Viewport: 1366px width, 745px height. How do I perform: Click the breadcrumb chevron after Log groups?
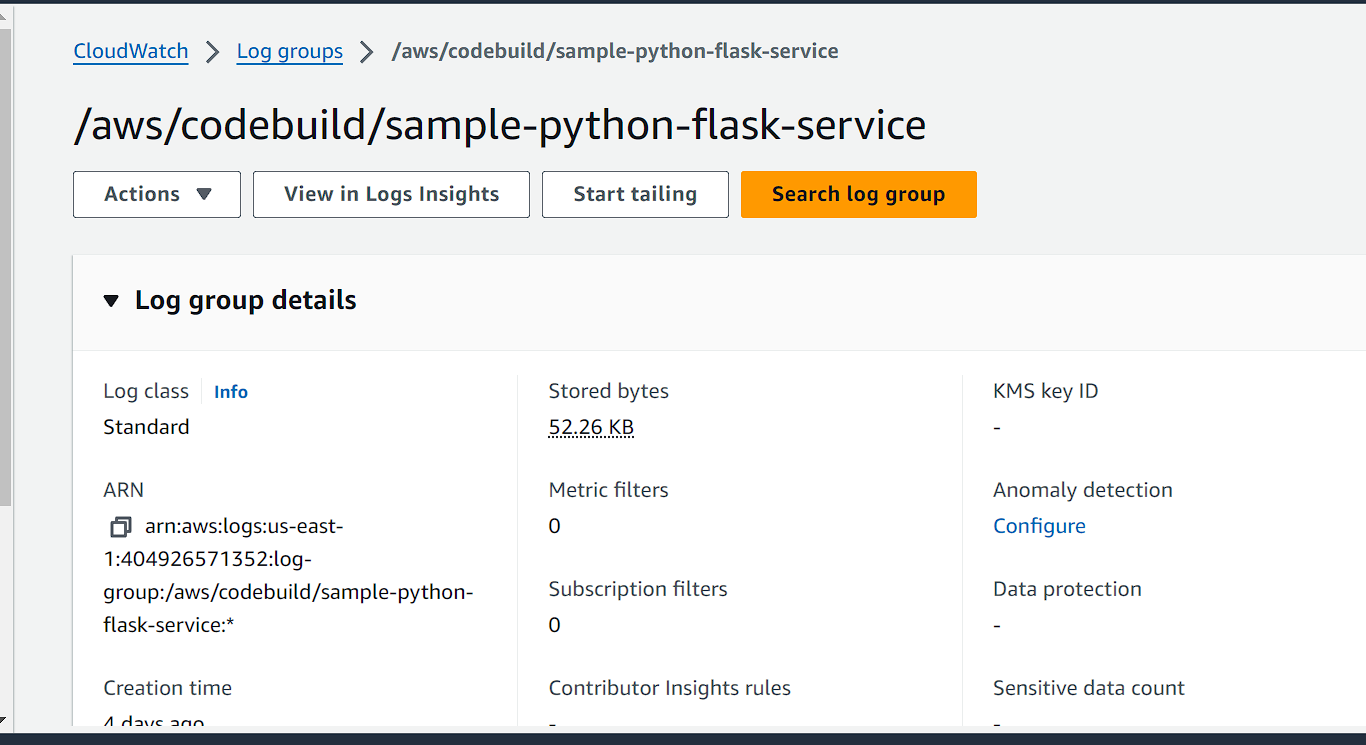(x=367, y=52)
